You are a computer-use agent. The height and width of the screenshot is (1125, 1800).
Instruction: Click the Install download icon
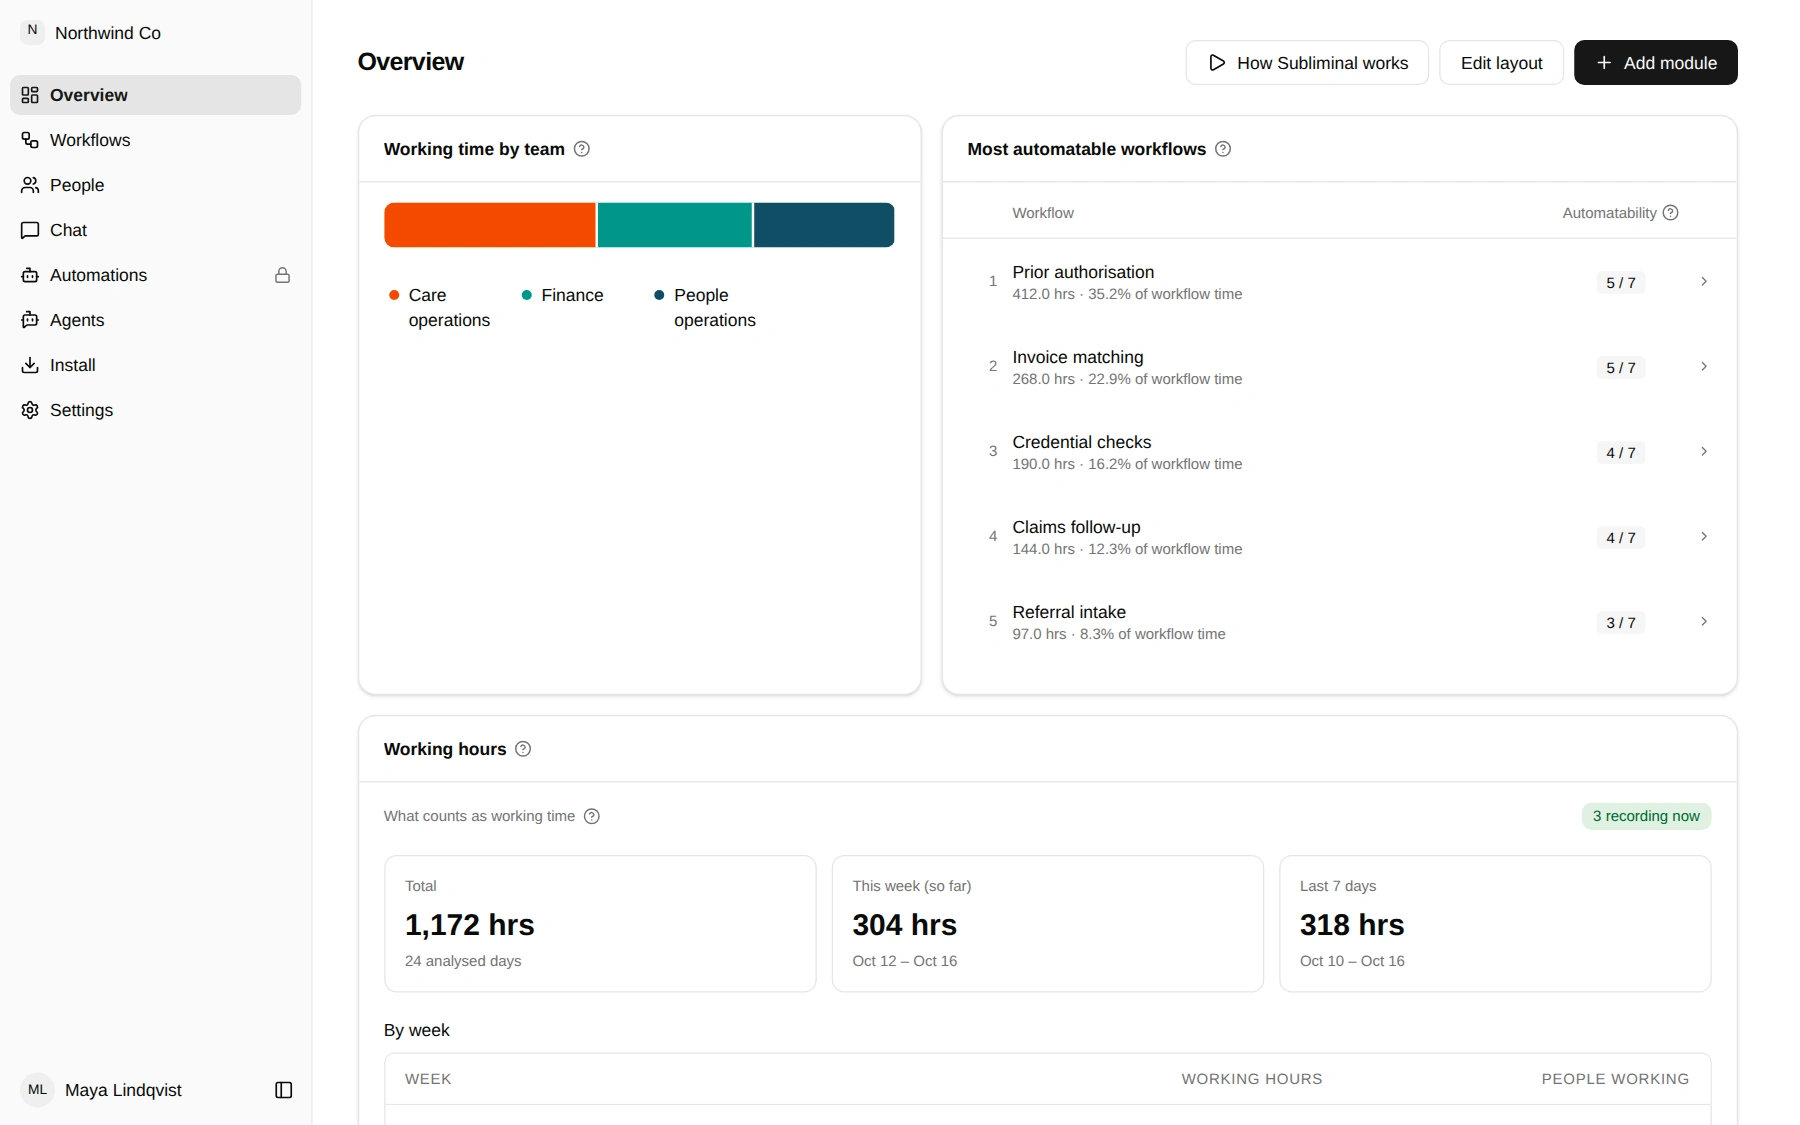(x=30, y=365)
